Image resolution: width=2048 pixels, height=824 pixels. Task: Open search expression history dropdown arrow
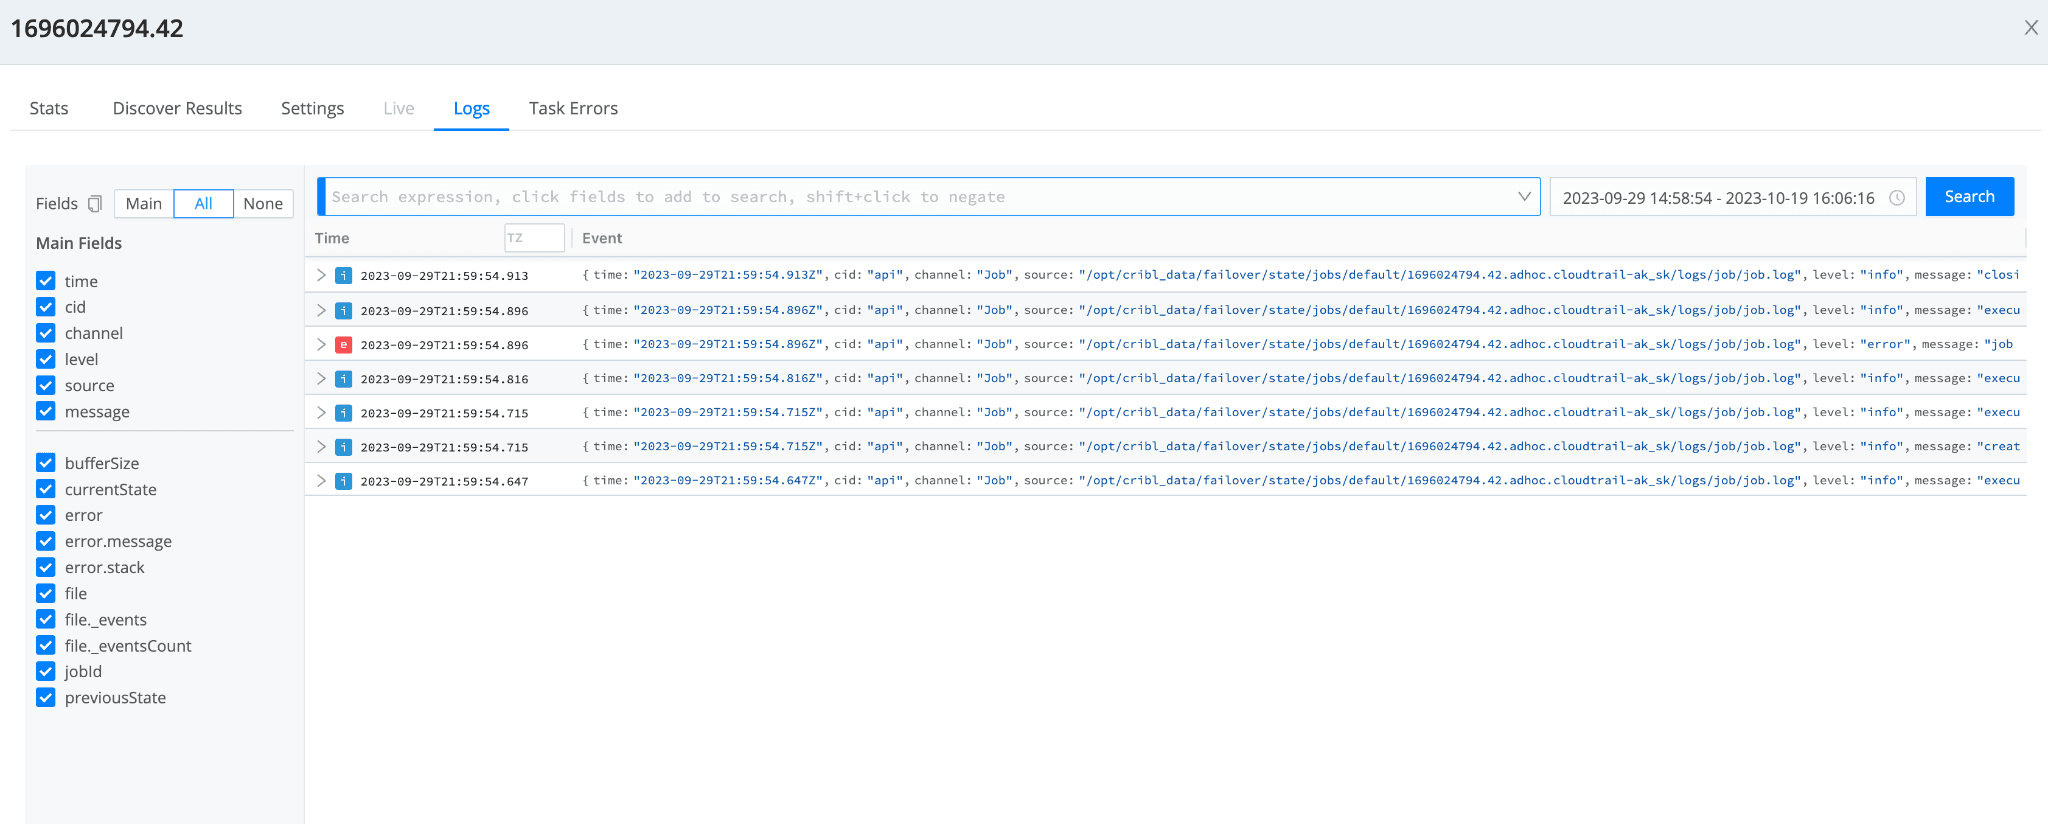[x=1523, y=197]
